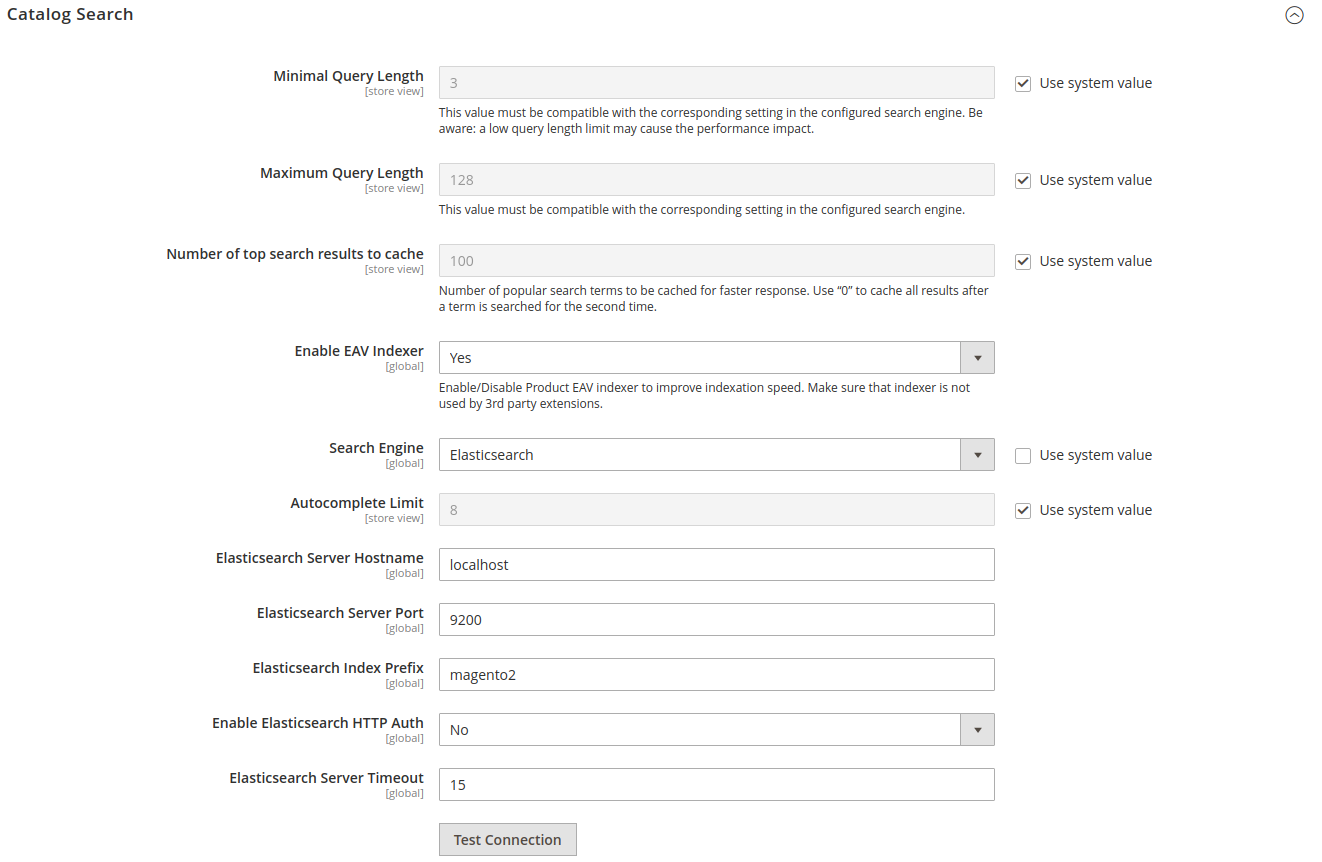
Task: Uncheck Use system value for Minimal Query Length
Action: [1023, 84]
